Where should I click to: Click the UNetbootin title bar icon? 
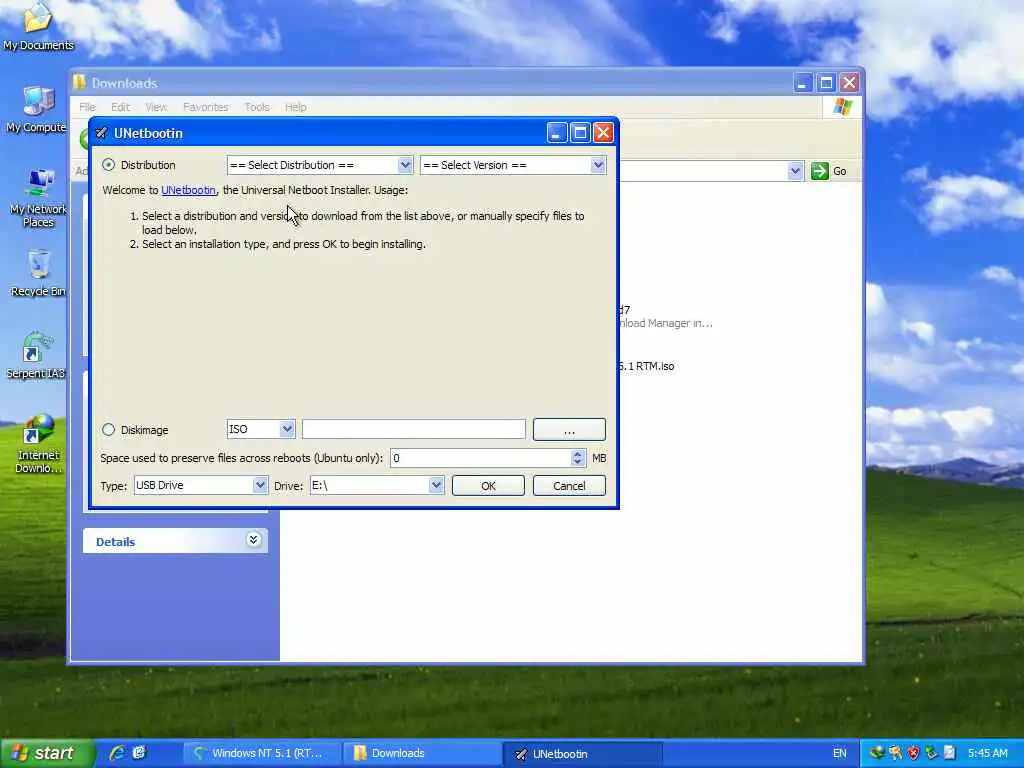click(x=101, y=133)
